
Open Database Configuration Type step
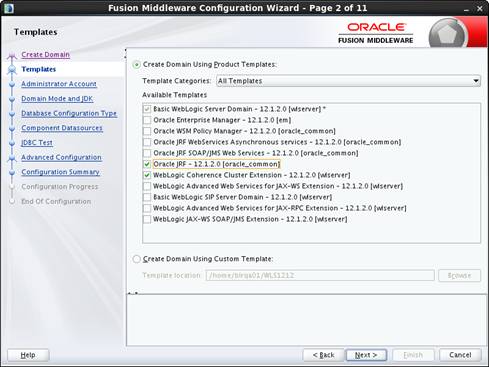[69, 113]
